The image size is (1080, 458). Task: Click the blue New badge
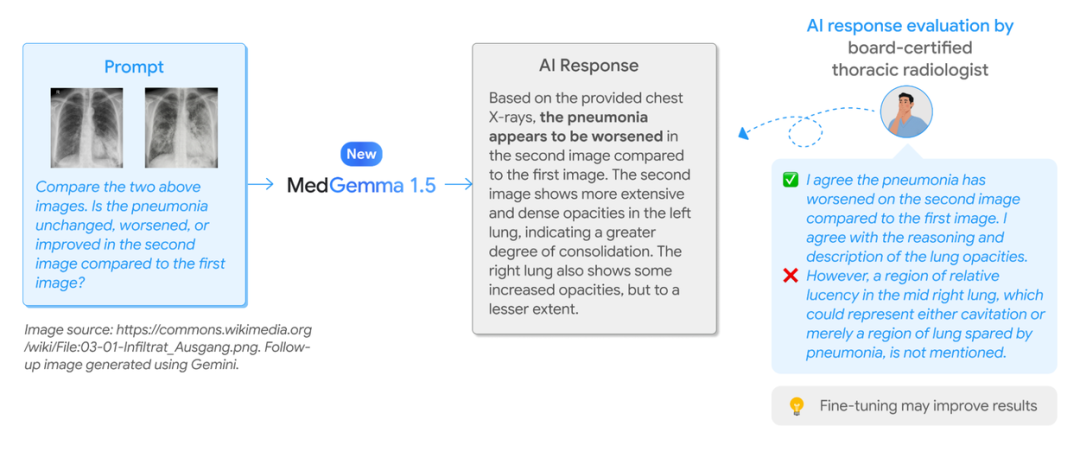[362, 154]
